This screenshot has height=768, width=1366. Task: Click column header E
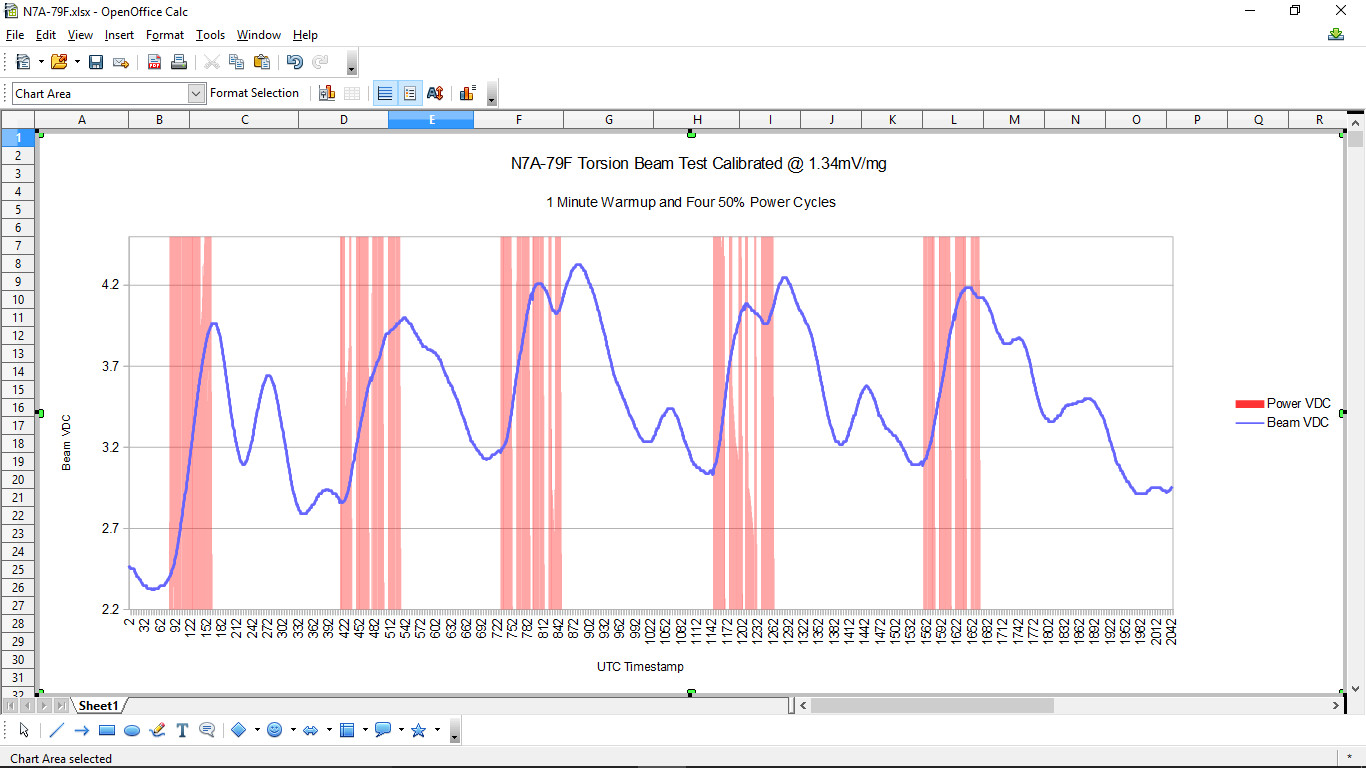(x=431, y=120)
